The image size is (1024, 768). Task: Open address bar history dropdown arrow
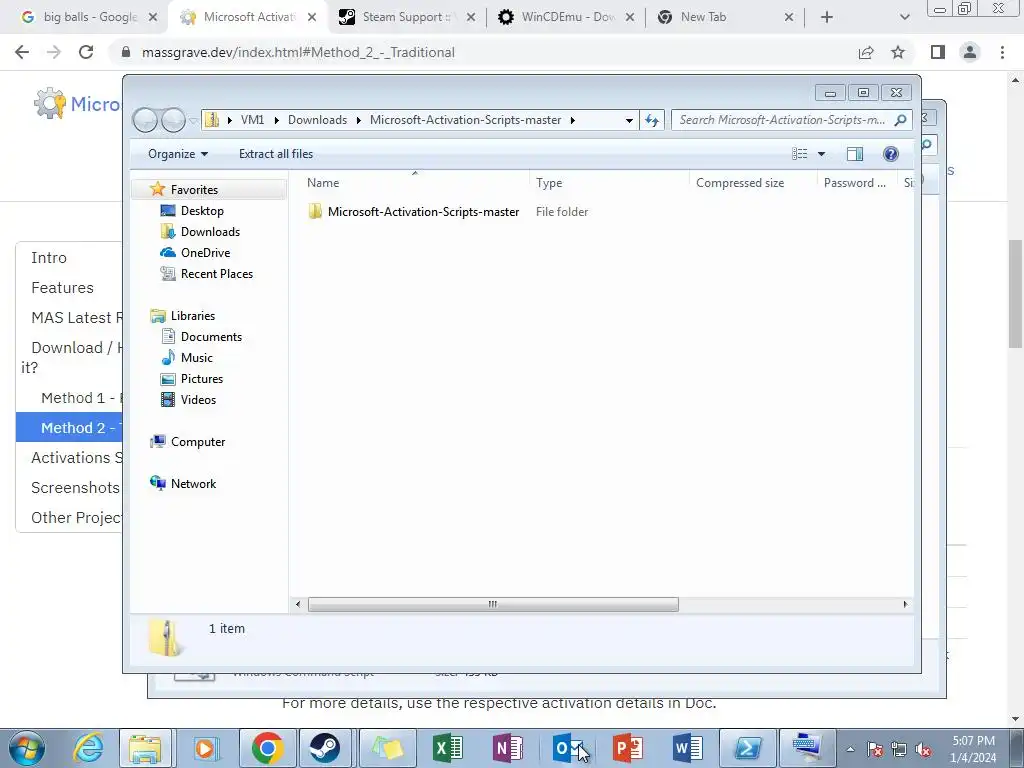[x=628, y=120]
